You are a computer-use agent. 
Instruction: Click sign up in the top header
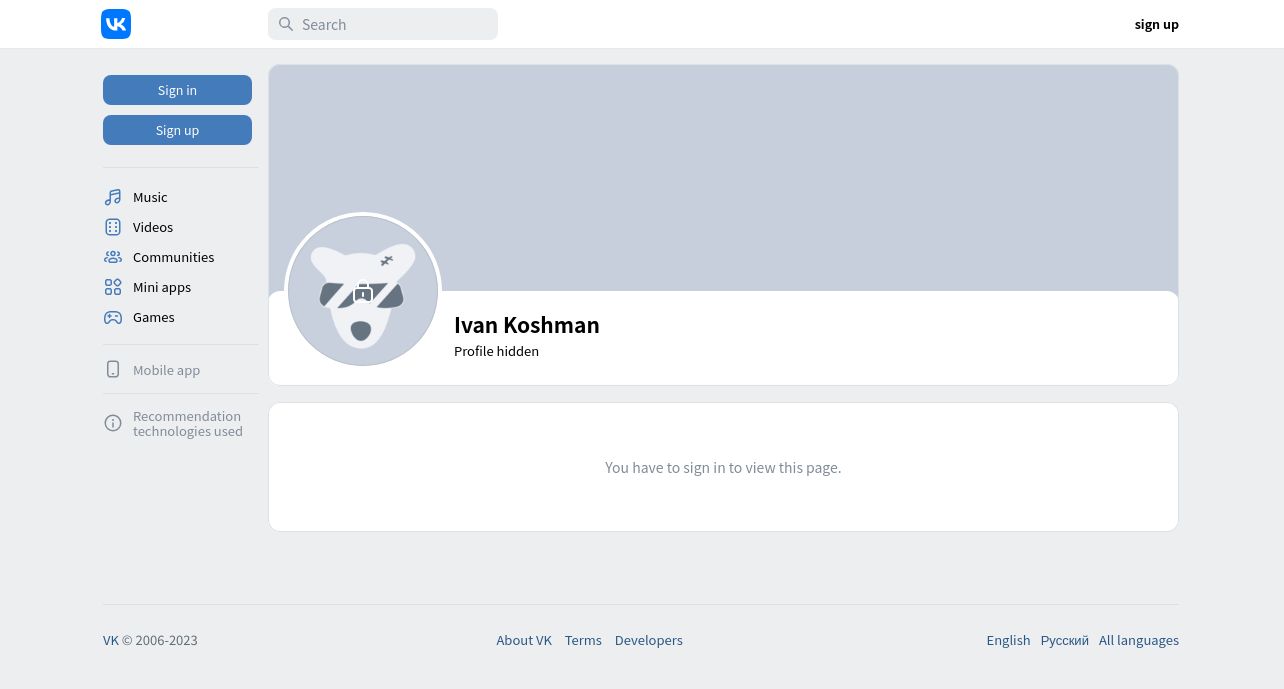click(1156, 24)
